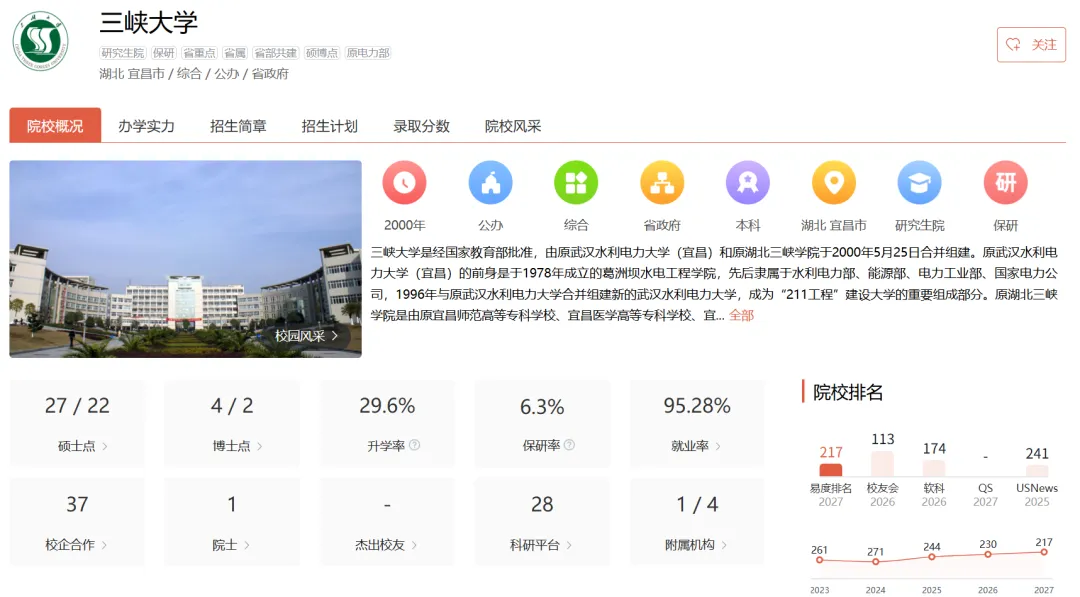
Task: Click the 三峡大学 page title
Action: coord(149,23)
